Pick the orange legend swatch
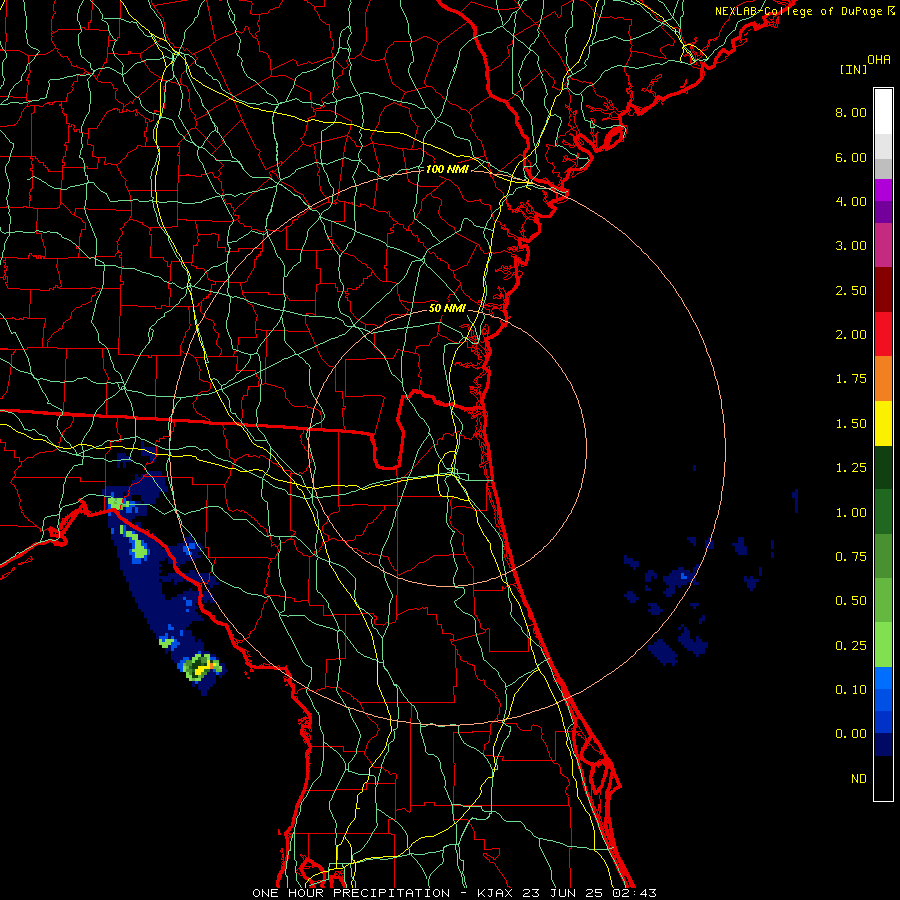 click(883, 379)
